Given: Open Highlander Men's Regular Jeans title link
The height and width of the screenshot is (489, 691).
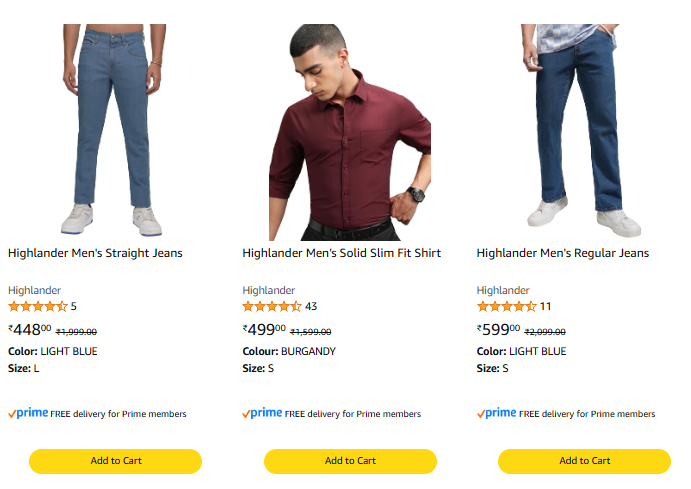Looking at the screenshot, I should (x=562, y=253).
